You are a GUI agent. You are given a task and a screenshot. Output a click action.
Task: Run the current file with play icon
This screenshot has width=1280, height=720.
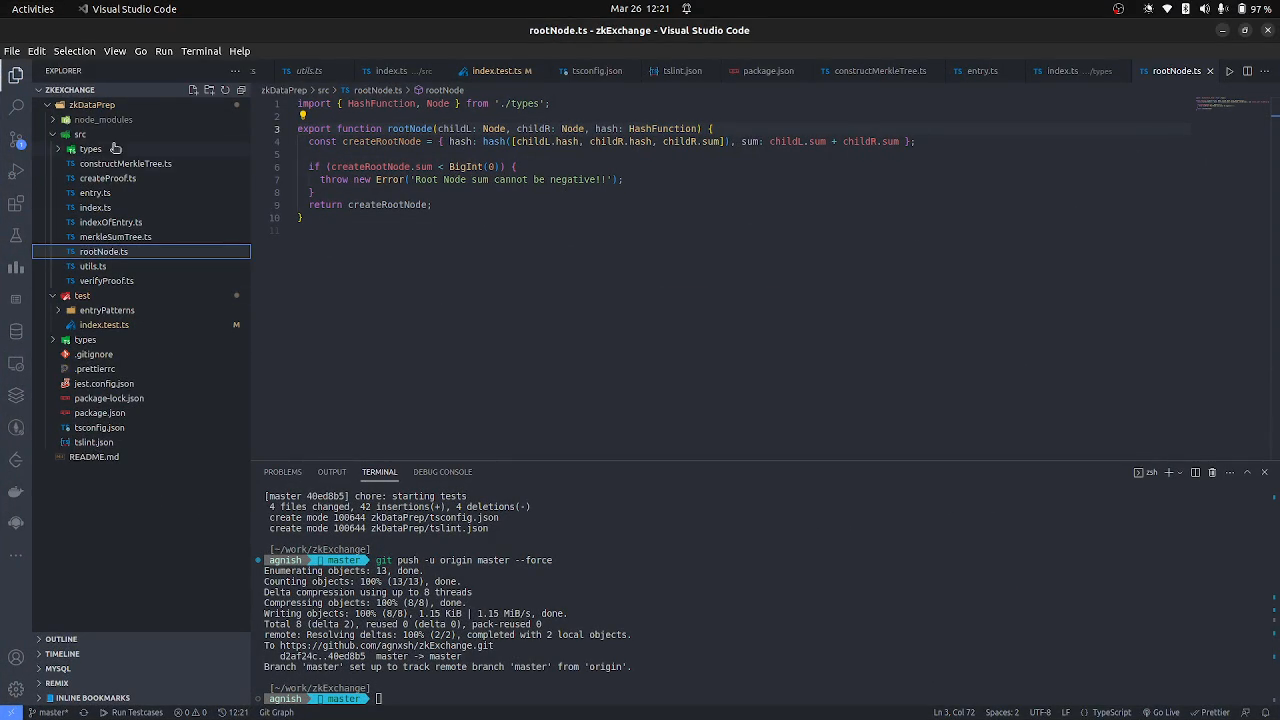[1230, 71]
